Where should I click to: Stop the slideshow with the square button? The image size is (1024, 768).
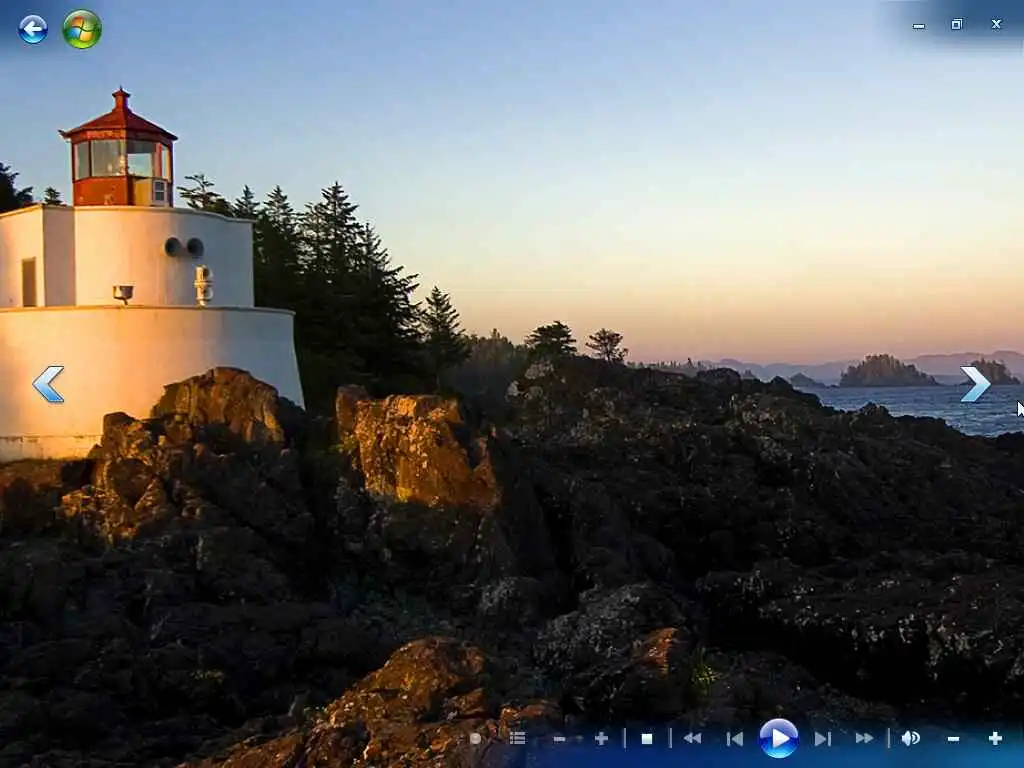coord(647,739)
